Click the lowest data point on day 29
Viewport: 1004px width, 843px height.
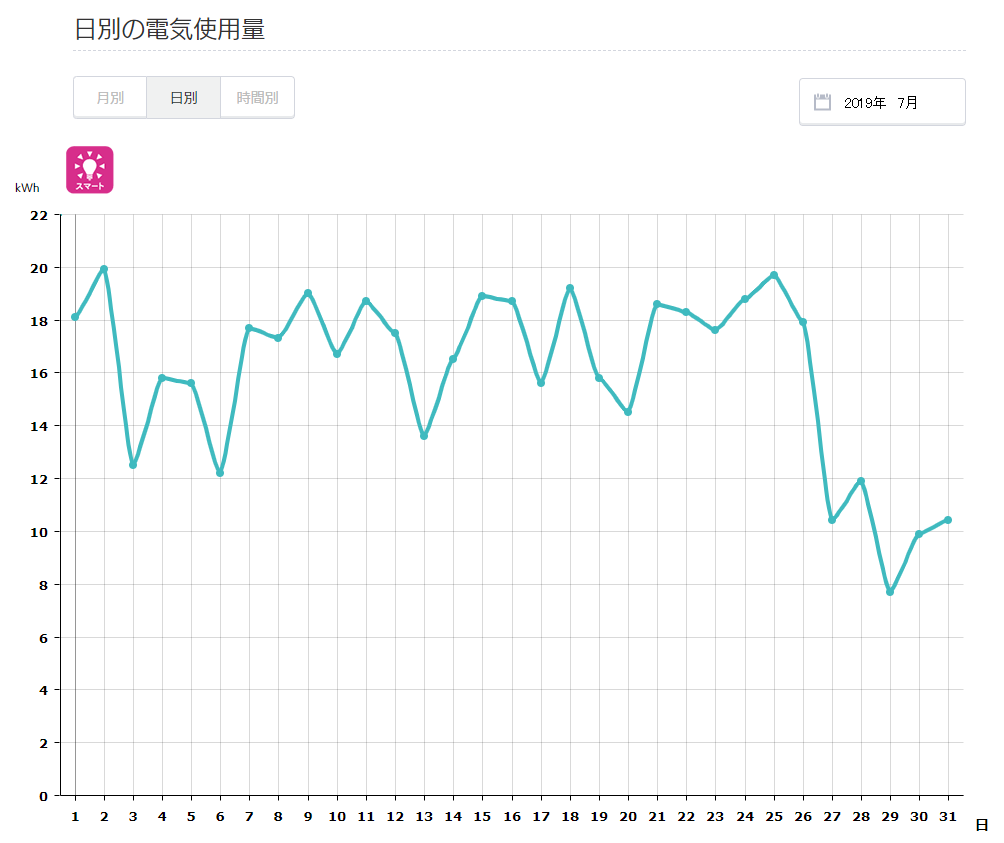tap(890, 592)
